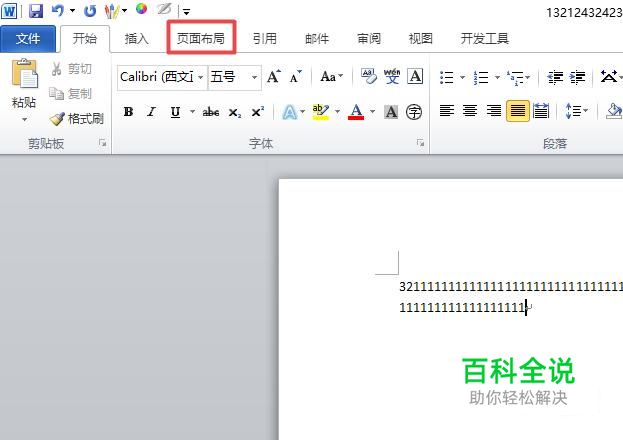The width and height of the screenshot is (623, 440).
Task: Click the wén phonetic guide icon
Action: pos(392,76)
